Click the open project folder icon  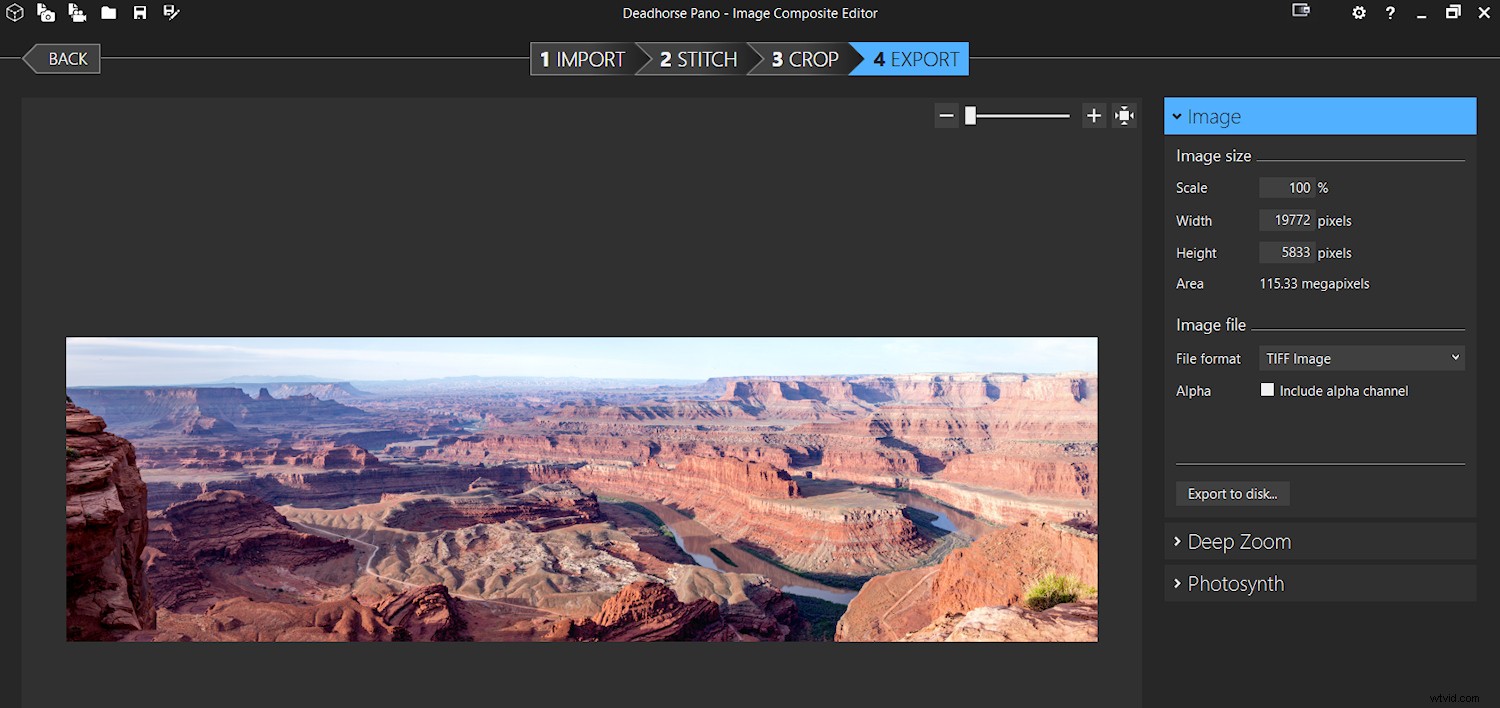pos(108,13)
